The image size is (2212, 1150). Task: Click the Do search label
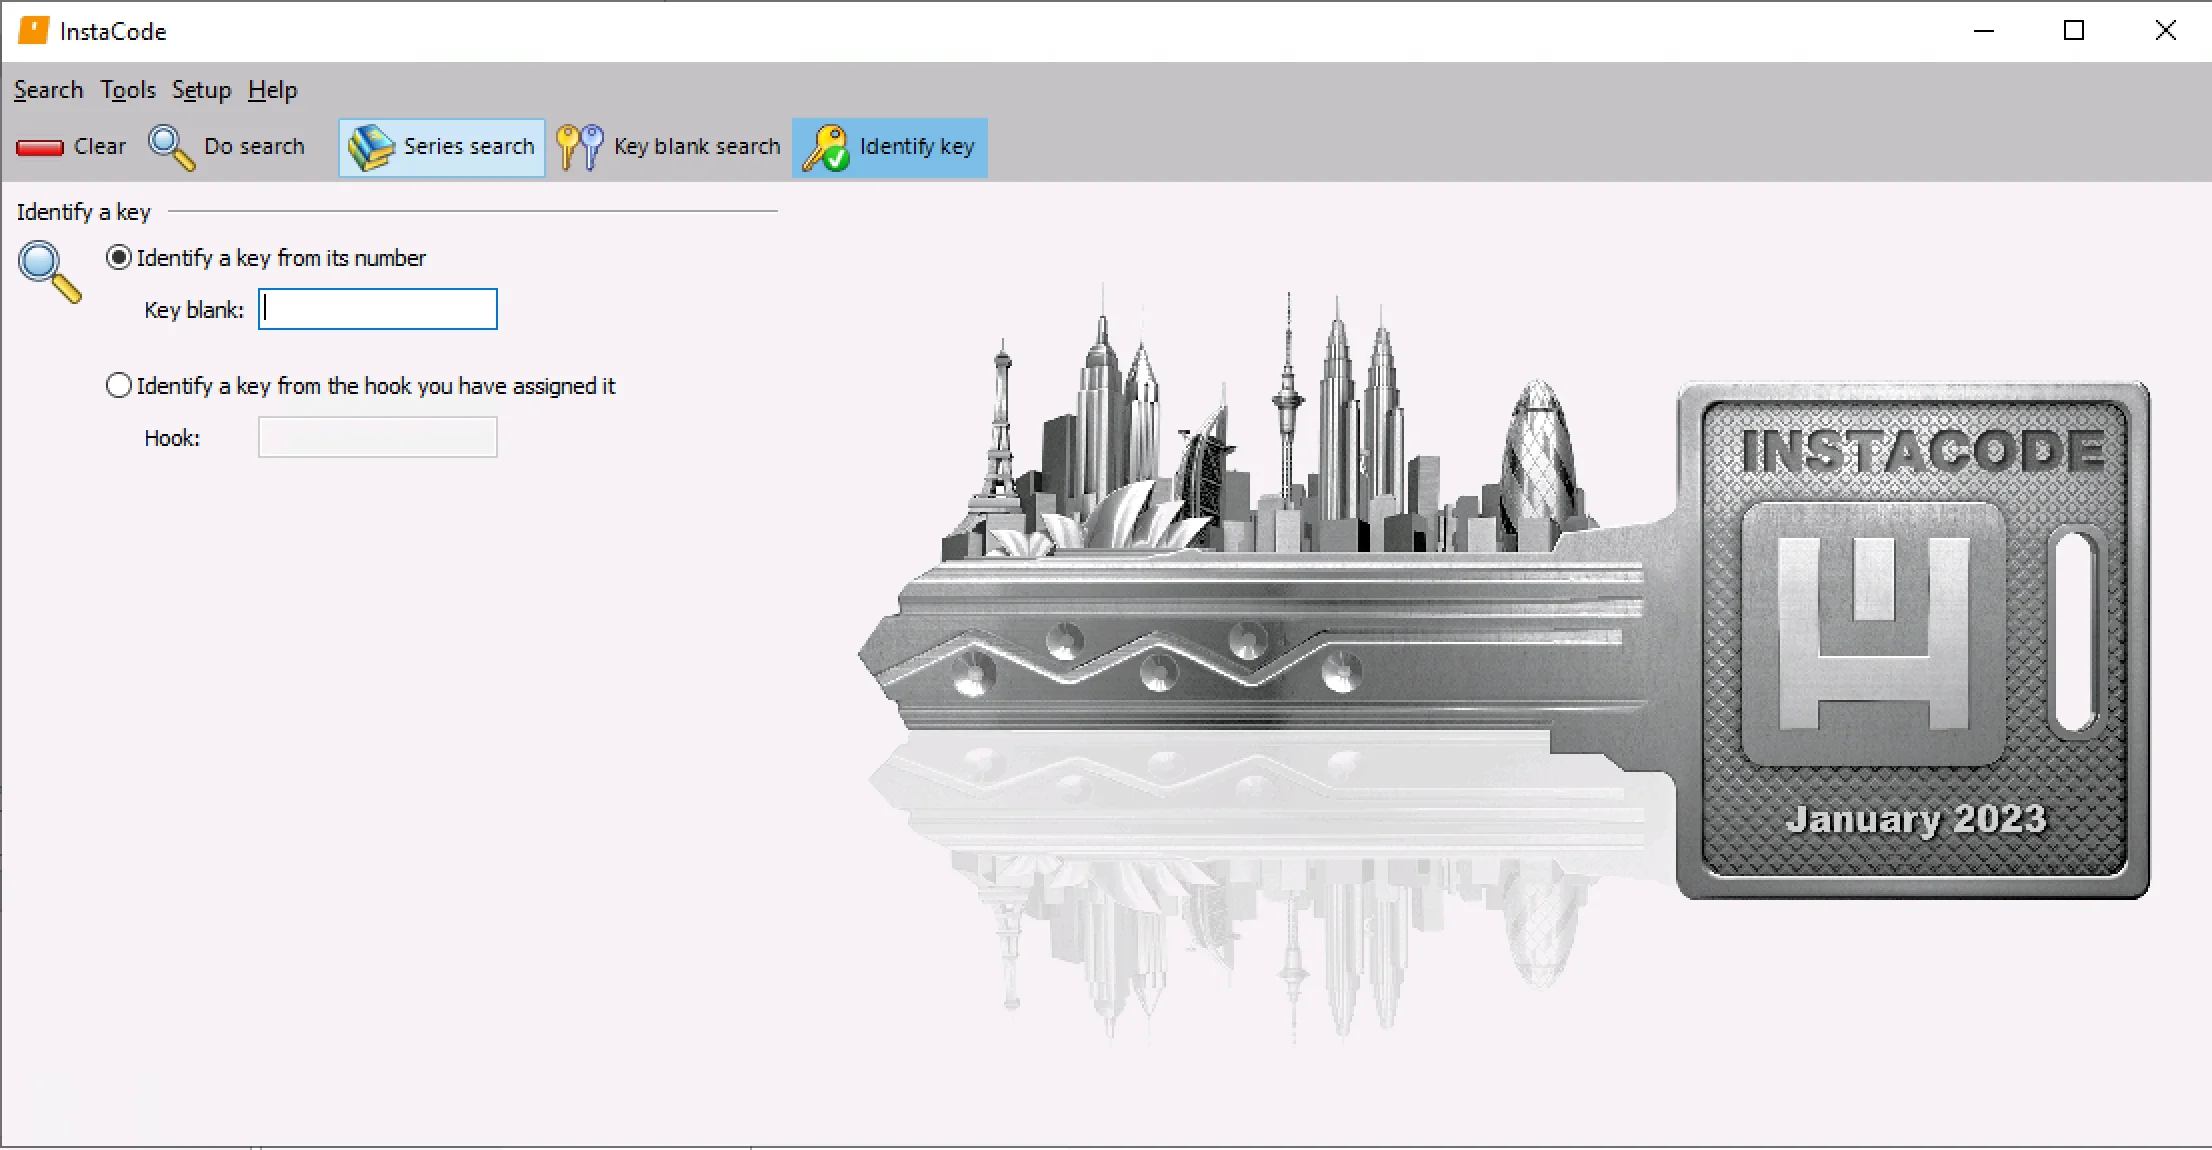pos(254,146)
